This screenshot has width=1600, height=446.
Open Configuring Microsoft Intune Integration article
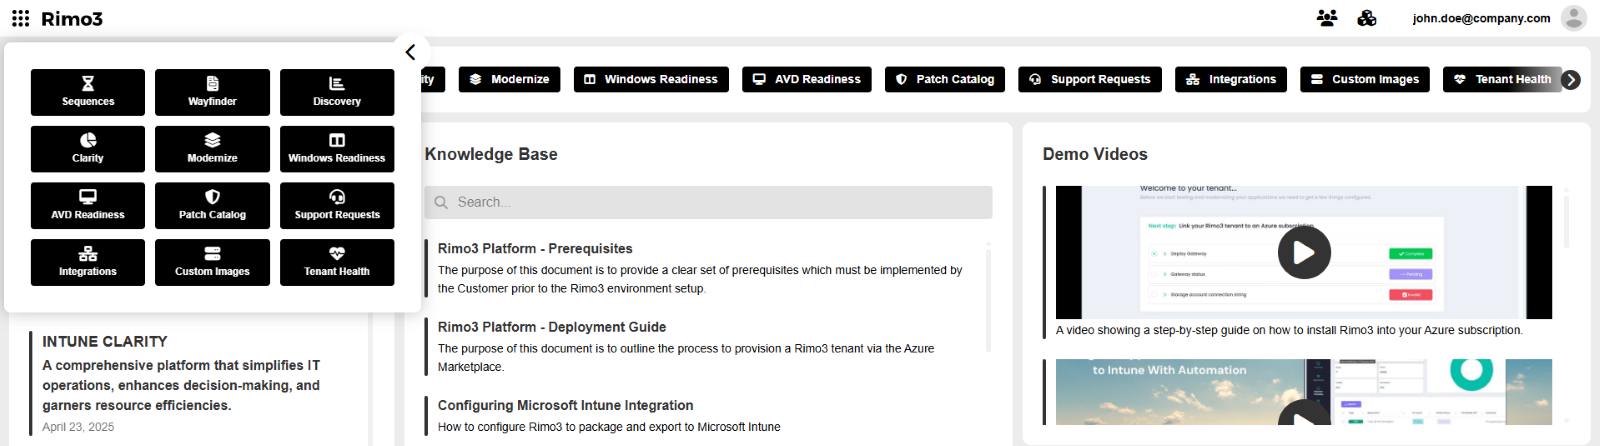click(565, 405)
